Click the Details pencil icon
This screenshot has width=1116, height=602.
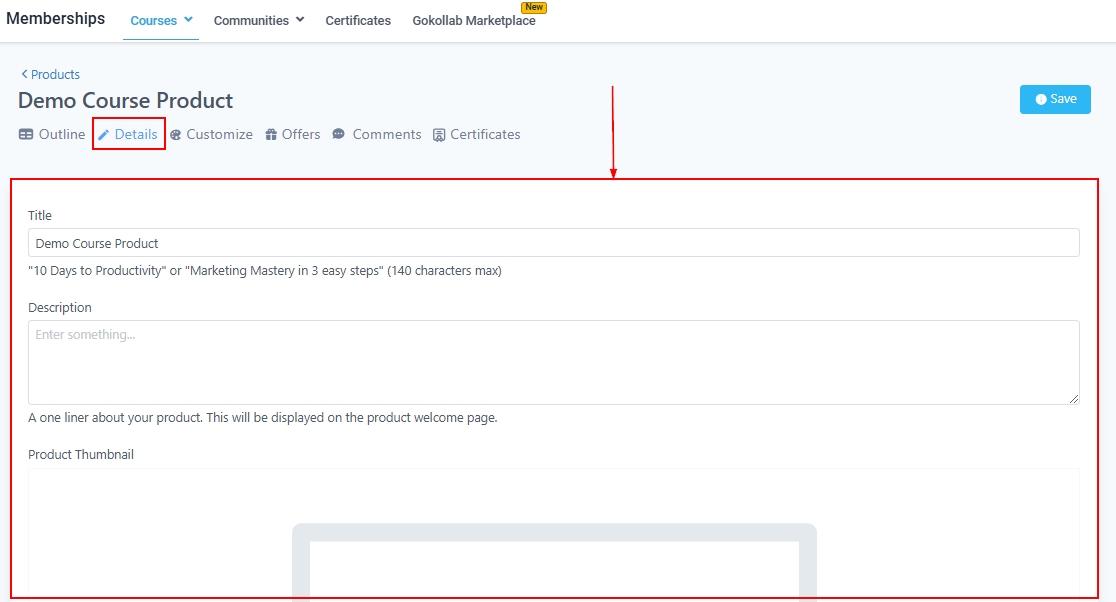pyautogui.click(x=103, y=135)
